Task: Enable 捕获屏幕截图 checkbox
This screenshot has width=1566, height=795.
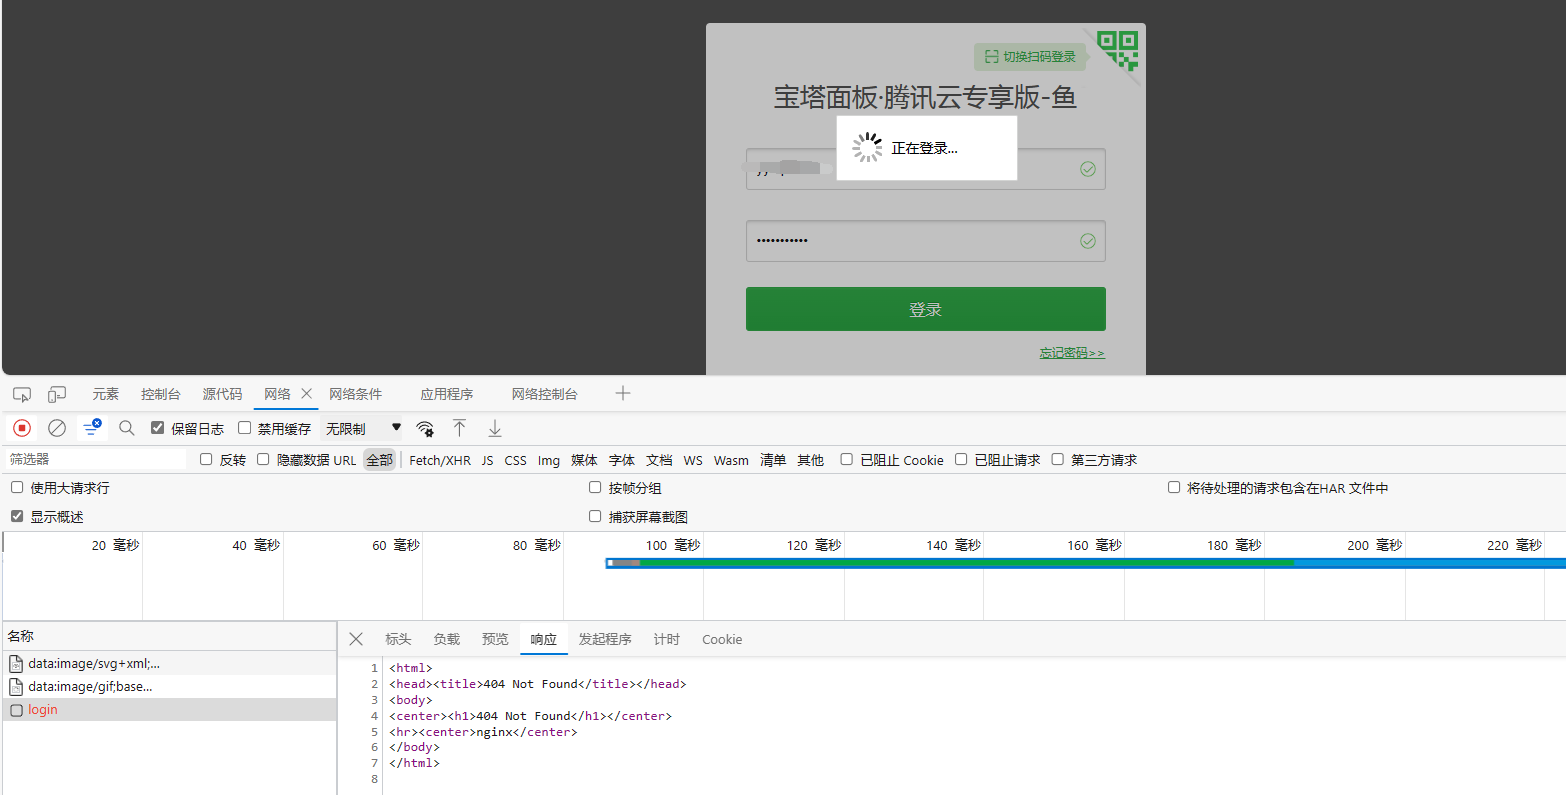Action: tap(595, 516)
